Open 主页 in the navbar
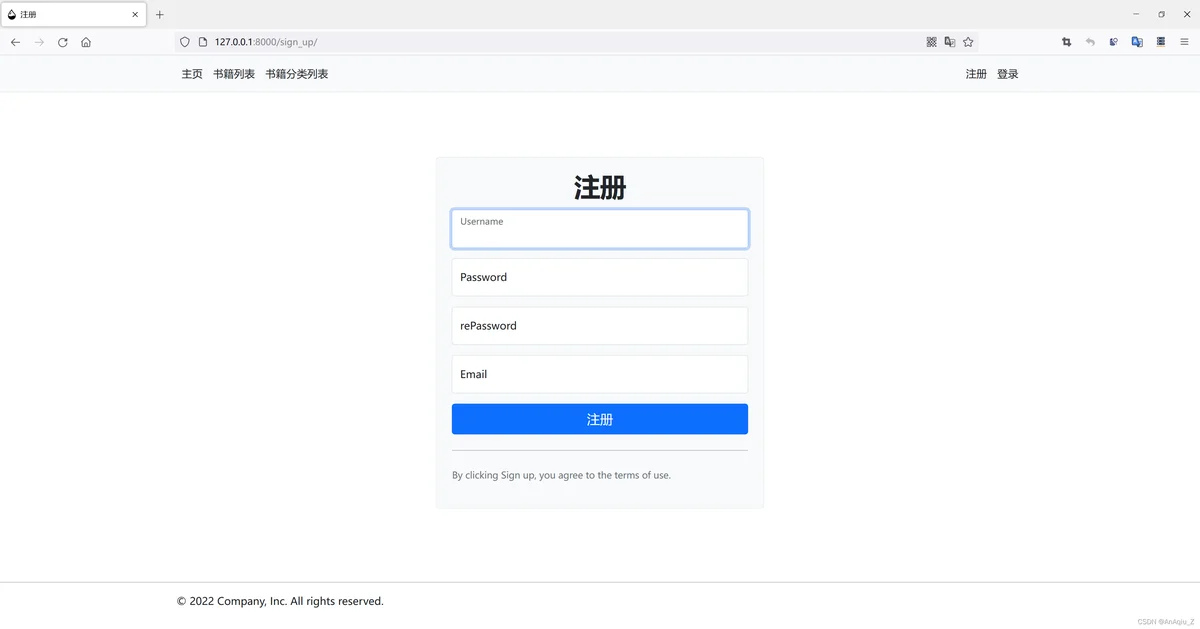The width and height of the screenshot is (1200, 629). coord(192,74)
